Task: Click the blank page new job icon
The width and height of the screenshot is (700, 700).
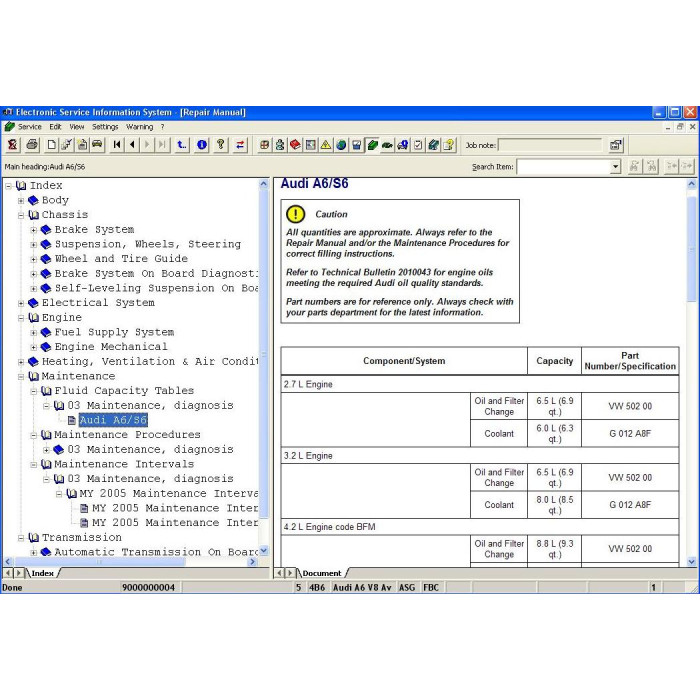Action: click(x=52, y=145)
